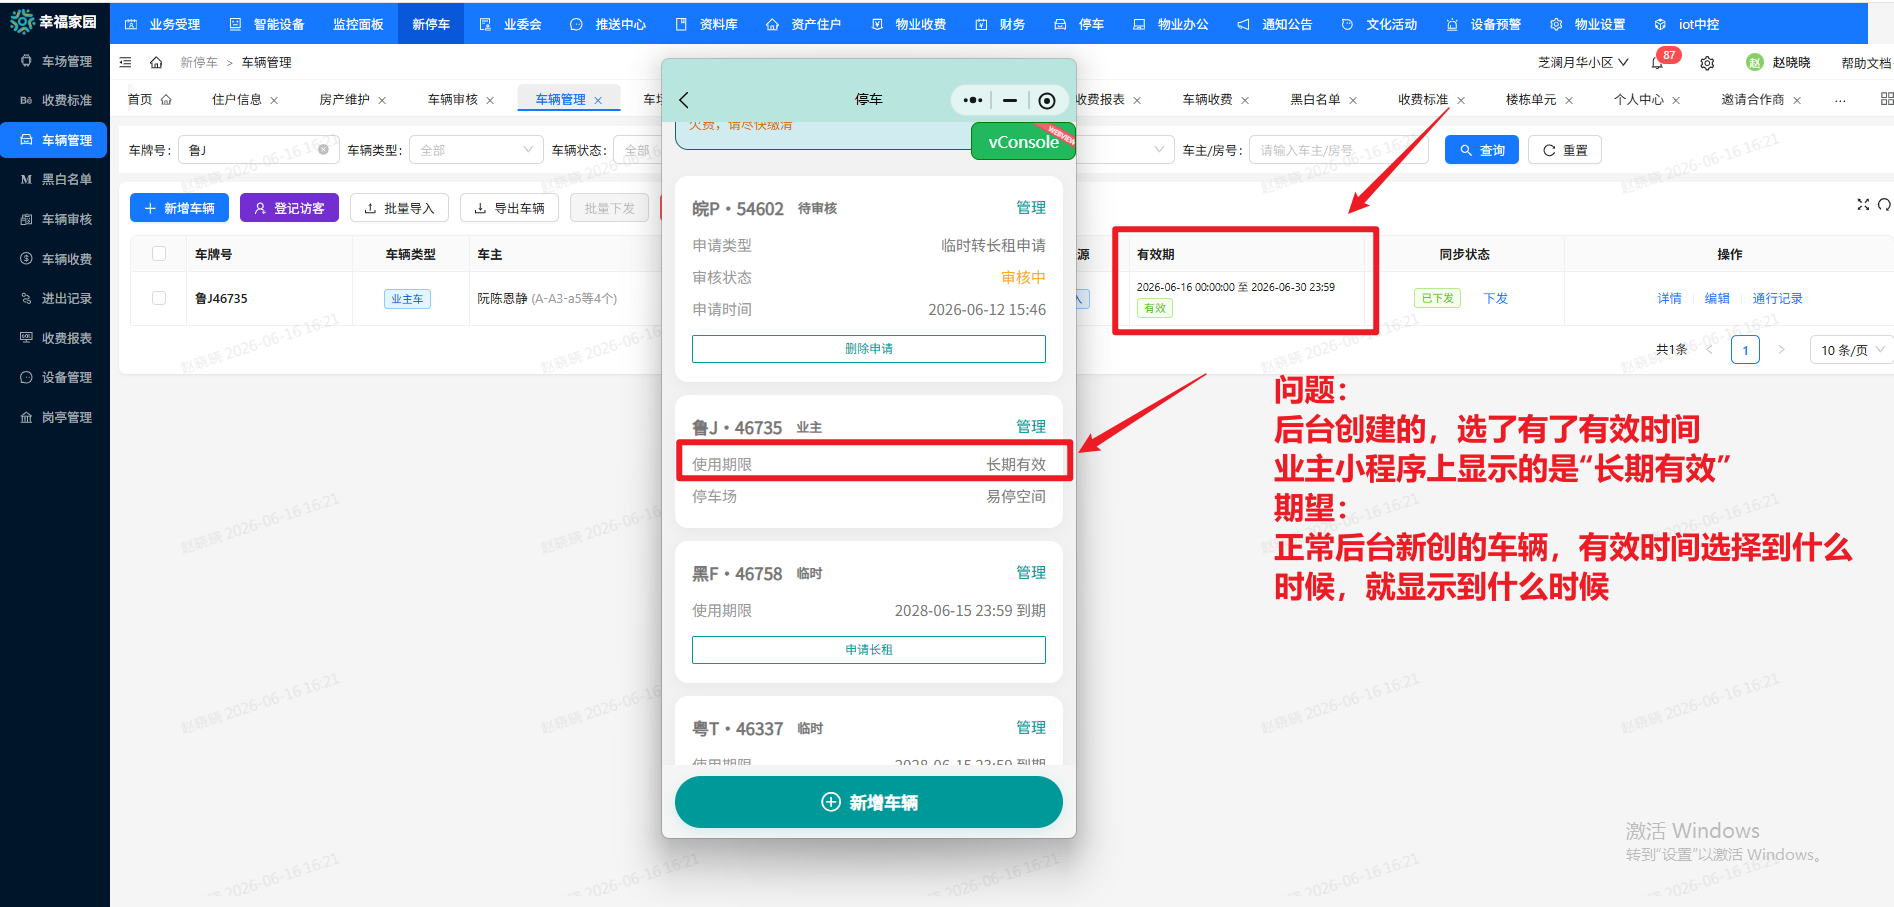This screenshot has width=1894, height=907.
Task: Open the 10 条/页 page size dropdown
Action: point(1851,350)
